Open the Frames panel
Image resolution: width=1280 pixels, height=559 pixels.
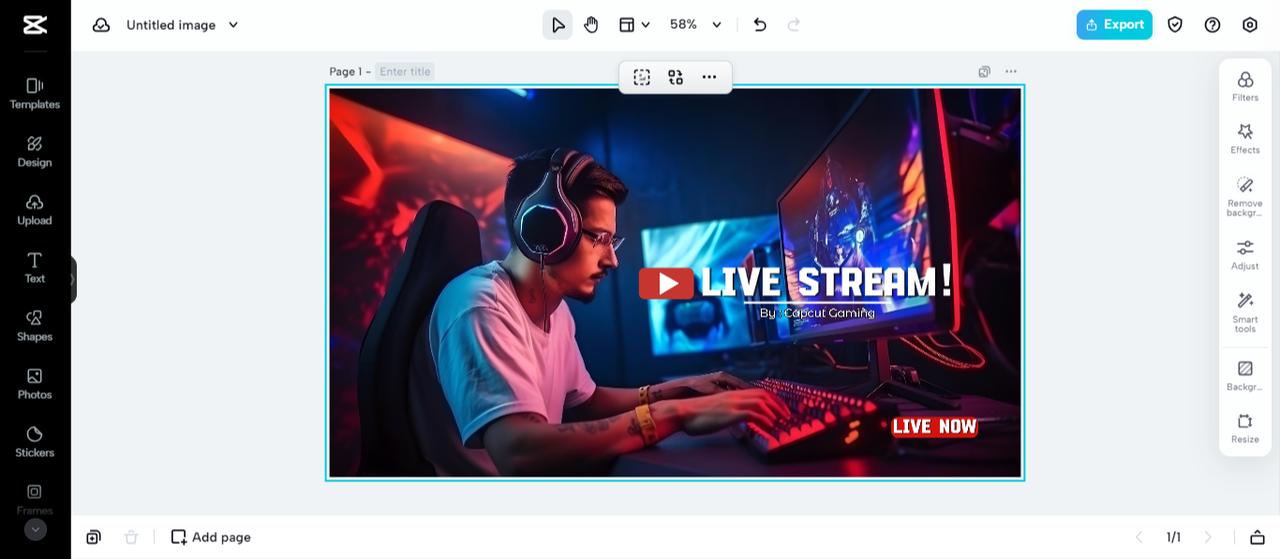[x=35, y=498]
